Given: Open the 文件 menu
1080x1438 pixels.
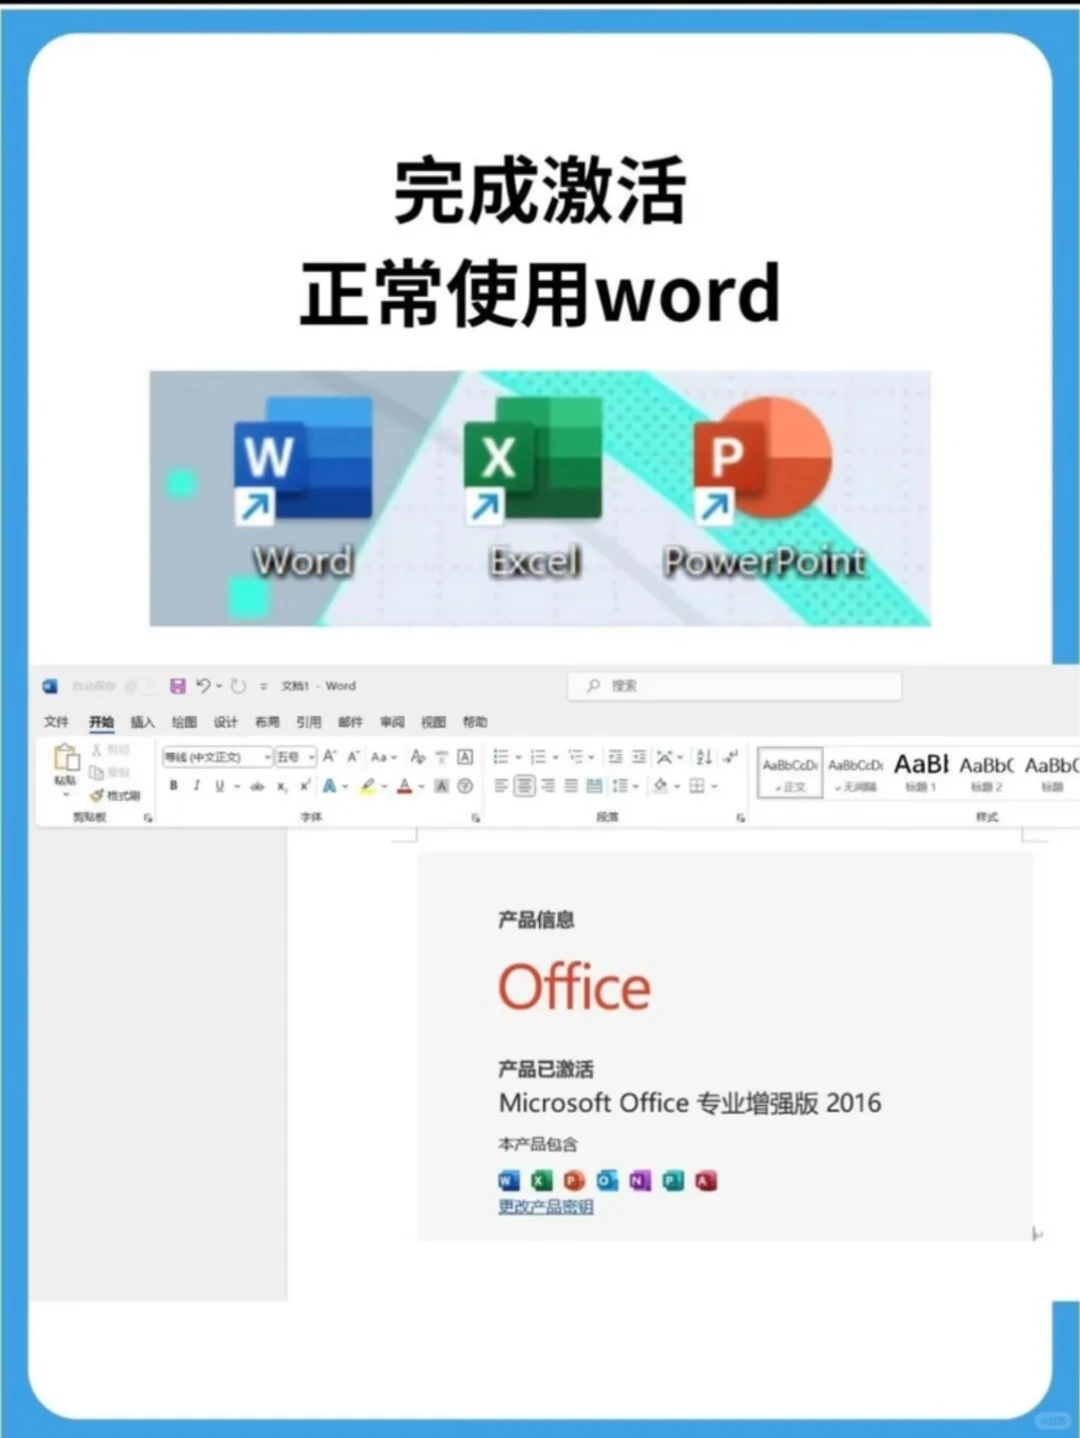Looking at the screenshot, I should (57, 721).
